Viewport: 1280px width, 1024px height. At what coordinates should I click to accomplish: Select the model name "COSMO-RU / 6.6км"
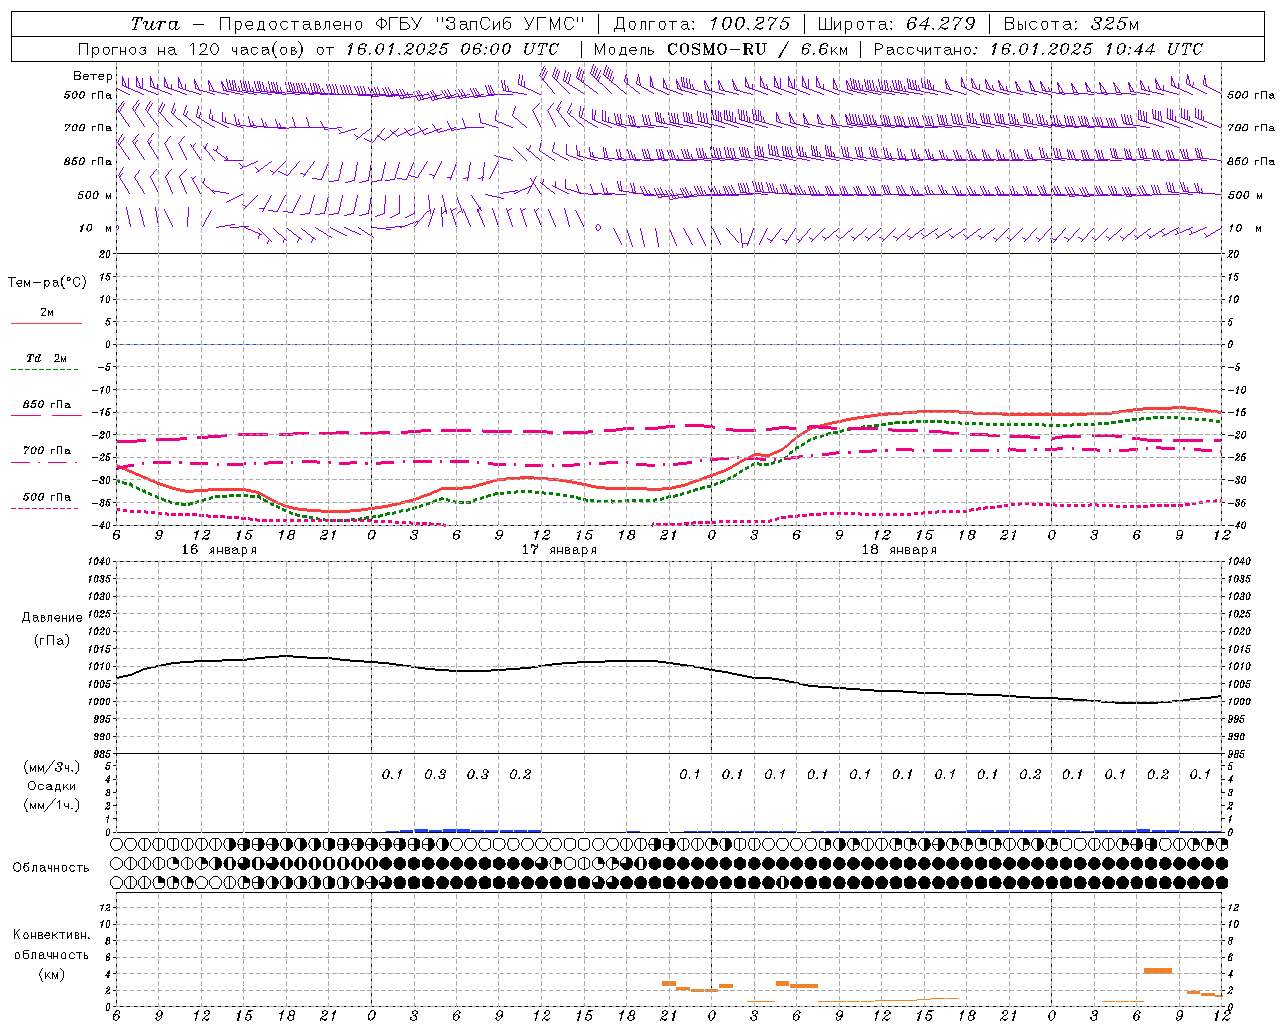757,49
